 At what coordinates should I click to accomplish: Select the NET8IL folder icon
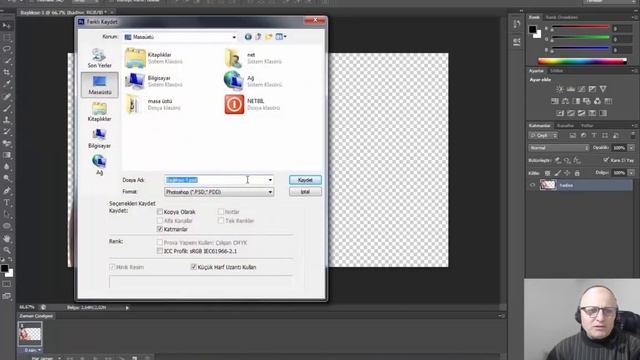[x=234, y=104]
